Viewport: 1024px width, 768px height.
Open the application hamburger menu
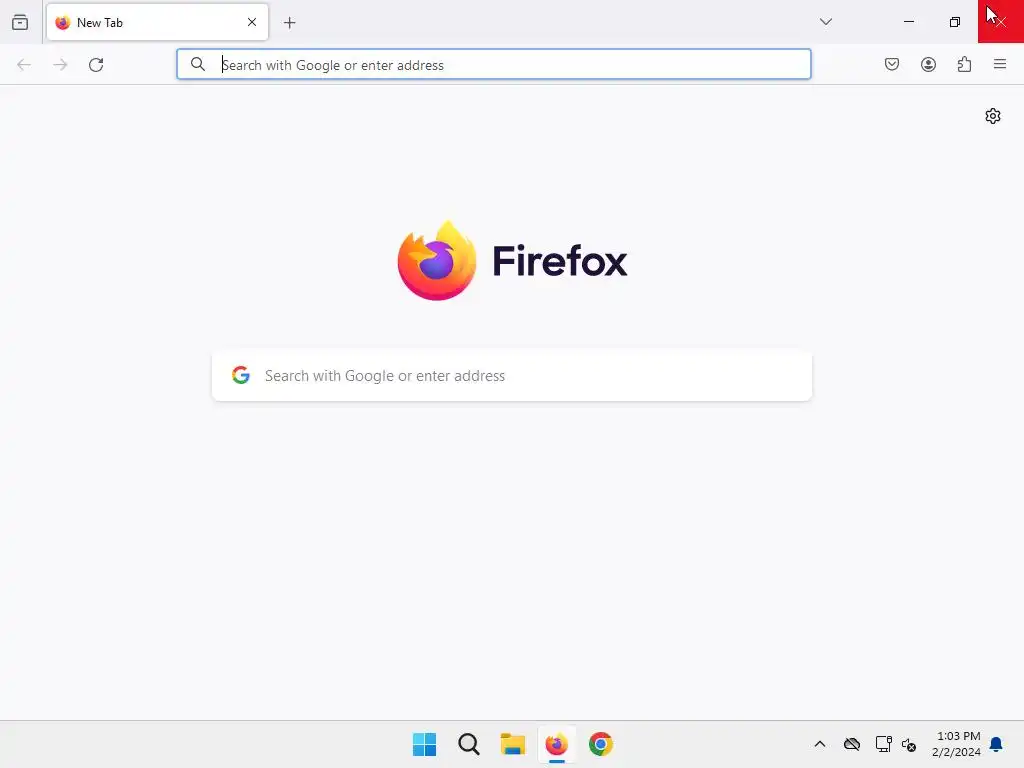pos(1000,64)
